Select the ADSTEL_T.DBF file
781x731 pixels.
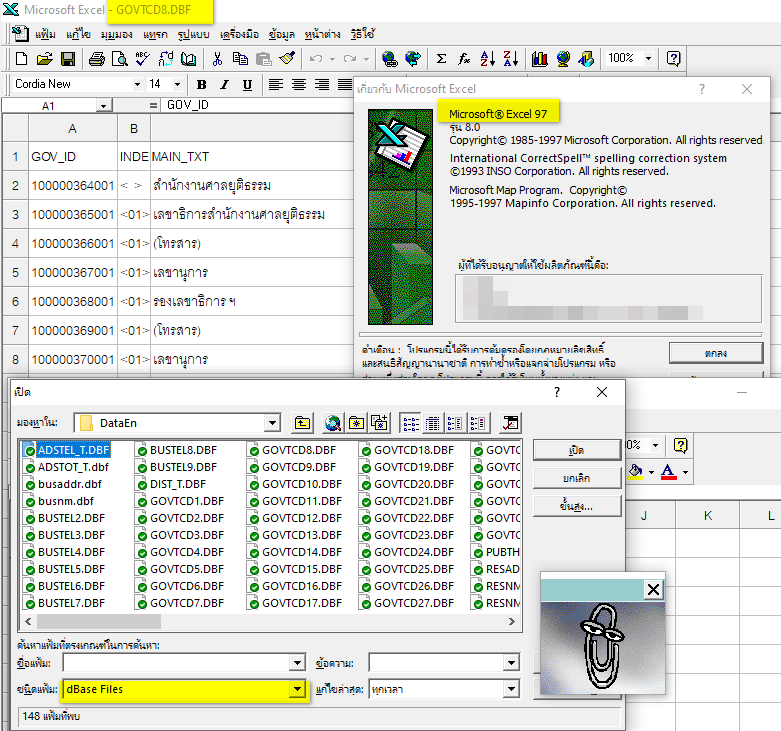click(x=68, y=450)
